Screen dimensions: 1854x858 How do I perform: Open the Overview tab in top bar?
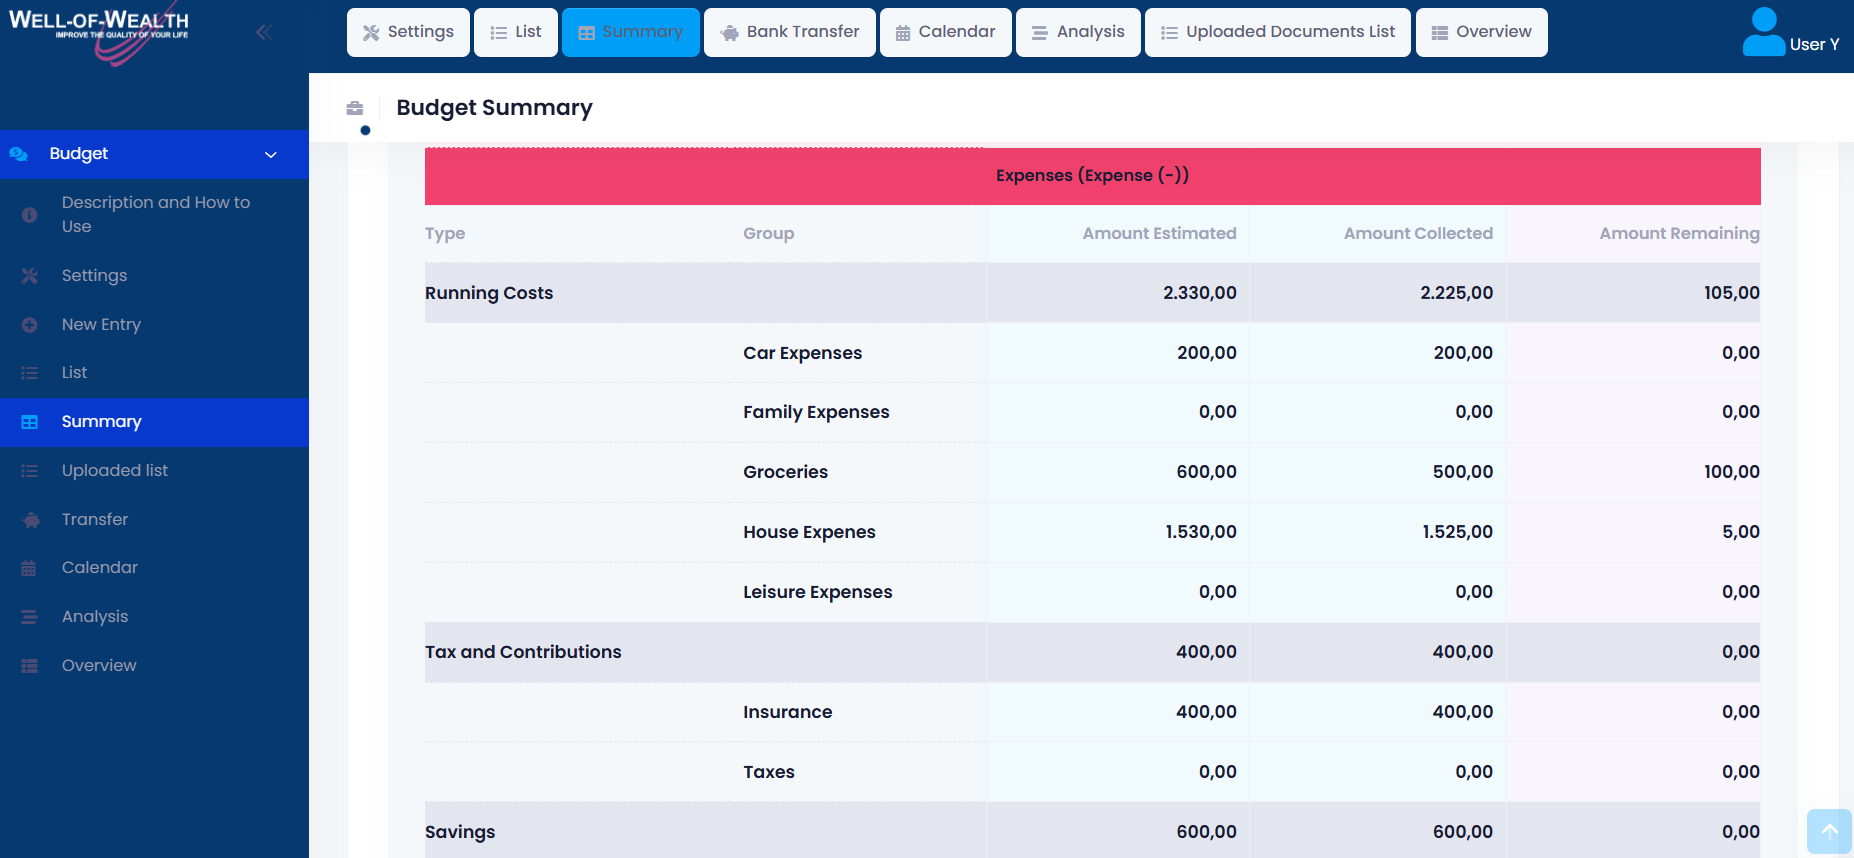pyautogui.click(x=1482, y=32)
